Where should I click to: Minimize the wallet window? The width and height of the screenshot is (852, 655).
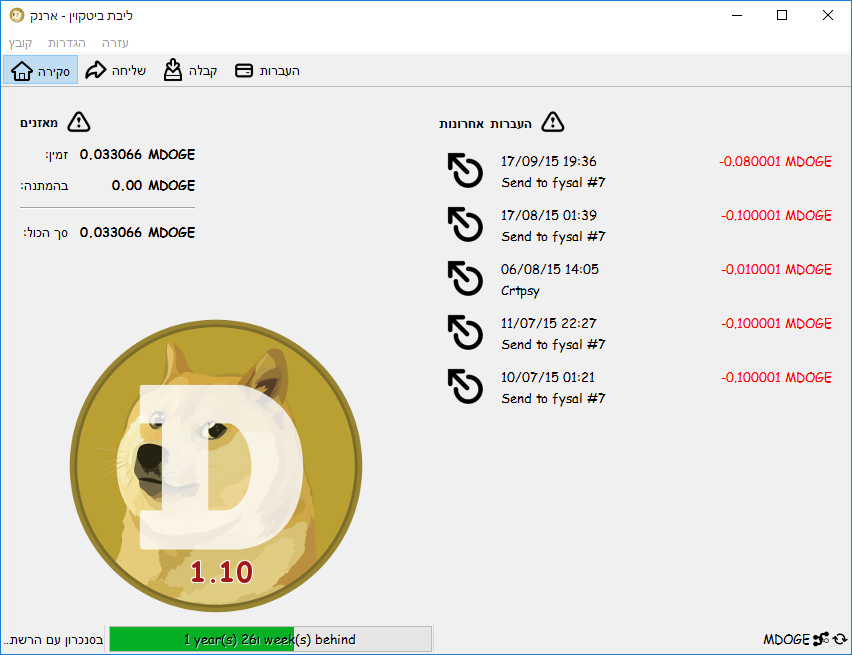[x=737, y=15]
